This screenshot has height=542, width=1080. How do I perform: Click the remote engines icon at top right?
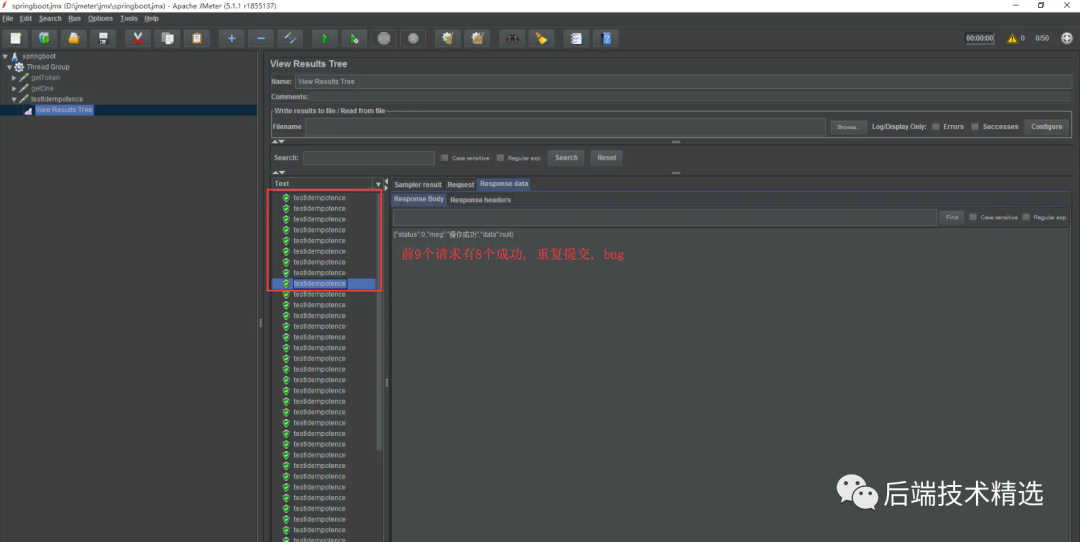point(1066,39)
